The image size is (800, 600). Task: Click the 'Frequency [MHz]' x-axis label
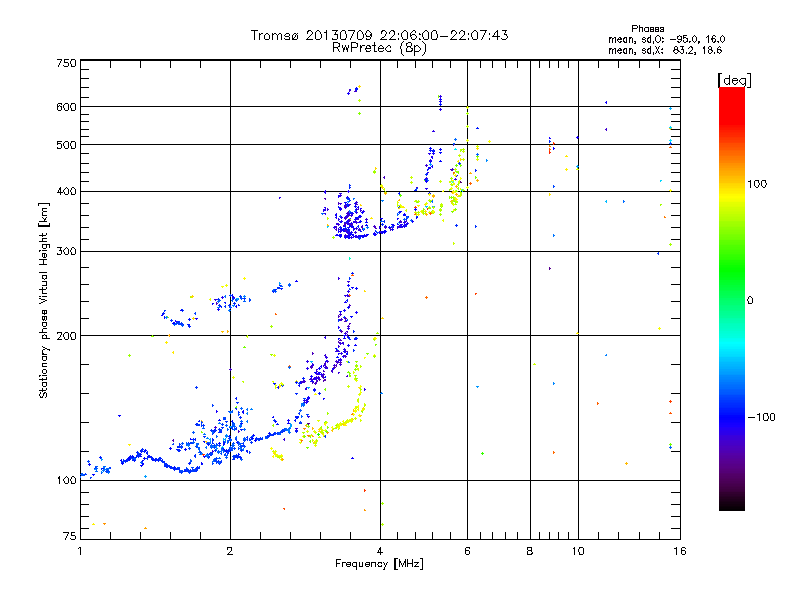[x=379, y=564]
